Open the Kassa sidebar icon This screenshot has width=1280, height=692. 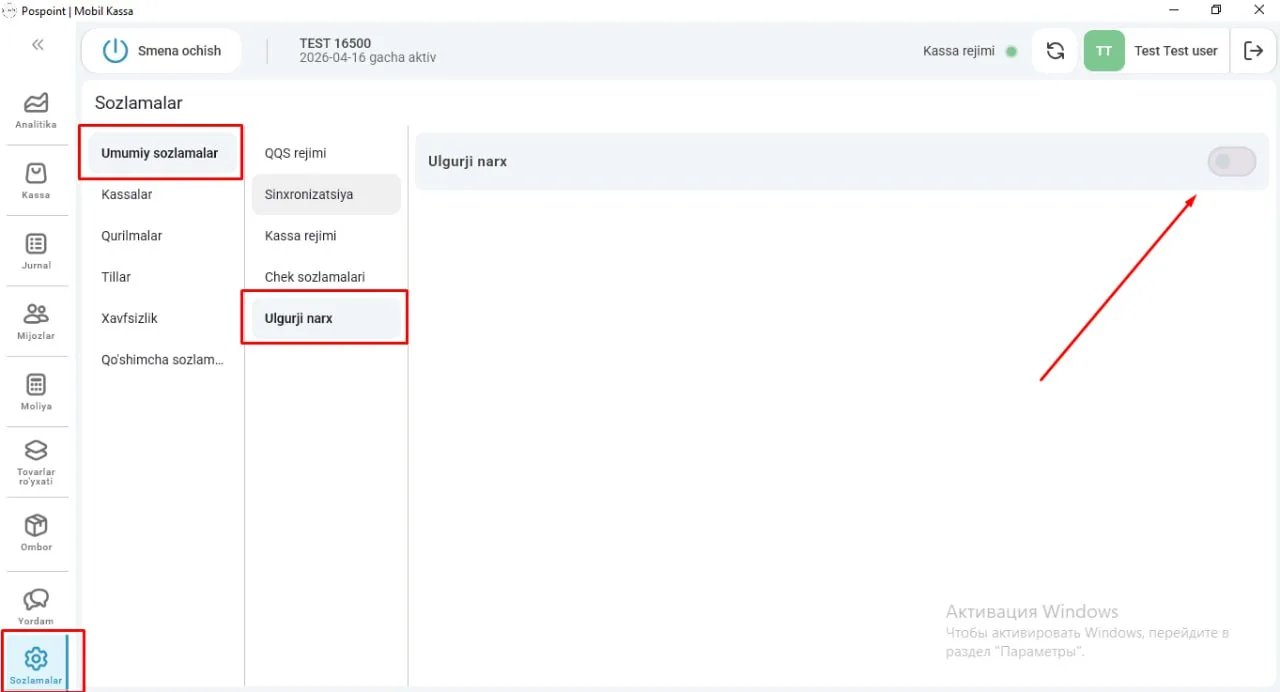tap(36, 181)
